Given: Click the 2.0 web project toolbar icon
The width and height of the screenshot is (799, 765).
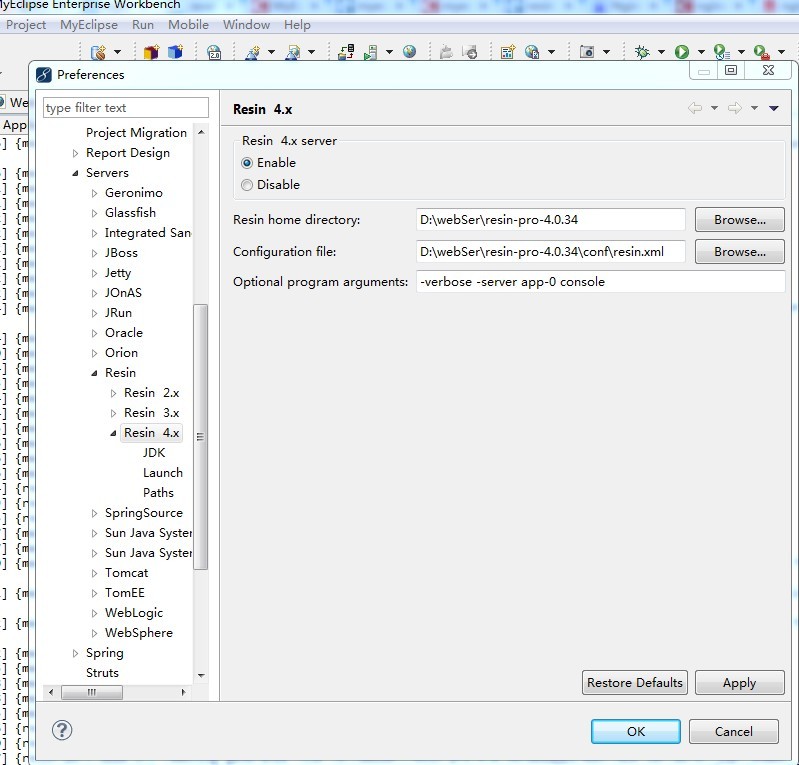Looking at the screenshot, I should 214,52.
